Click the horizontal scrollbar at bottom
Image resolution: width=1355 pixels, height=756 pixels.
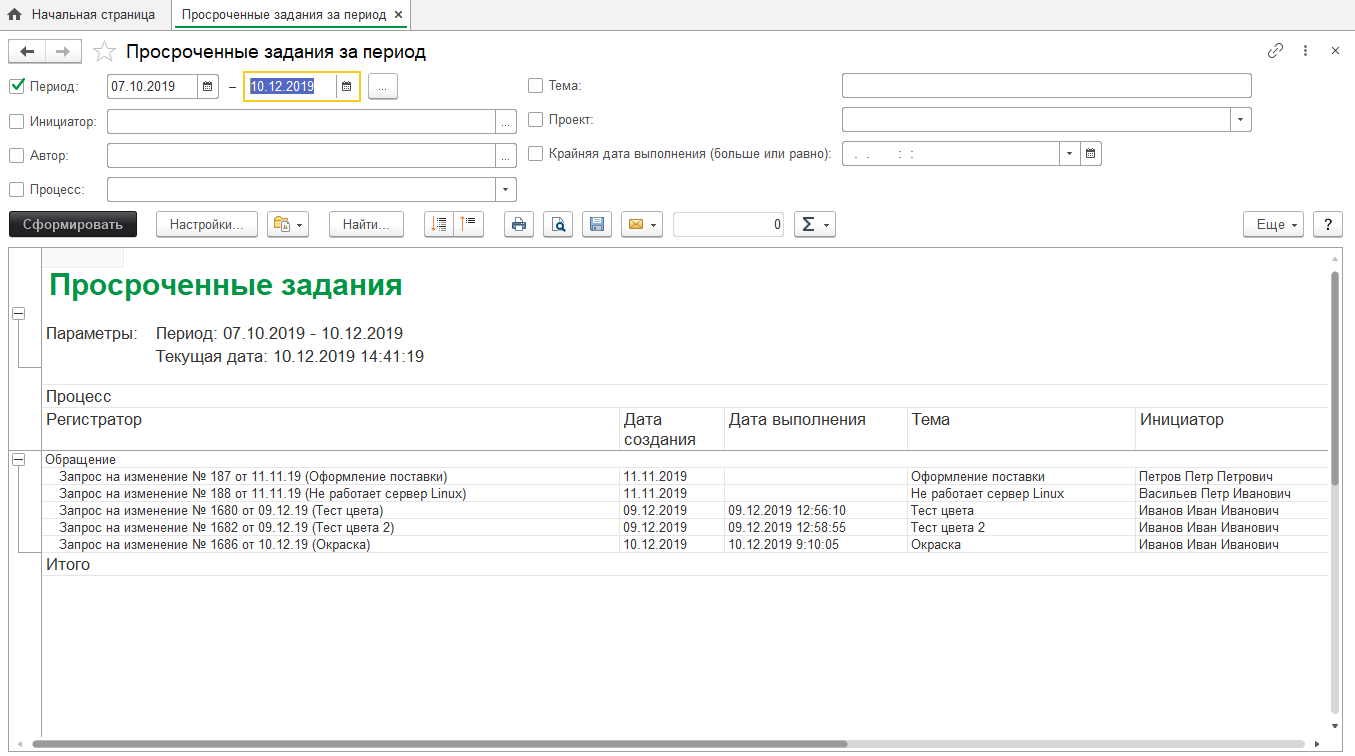click(x=440, y=744)
